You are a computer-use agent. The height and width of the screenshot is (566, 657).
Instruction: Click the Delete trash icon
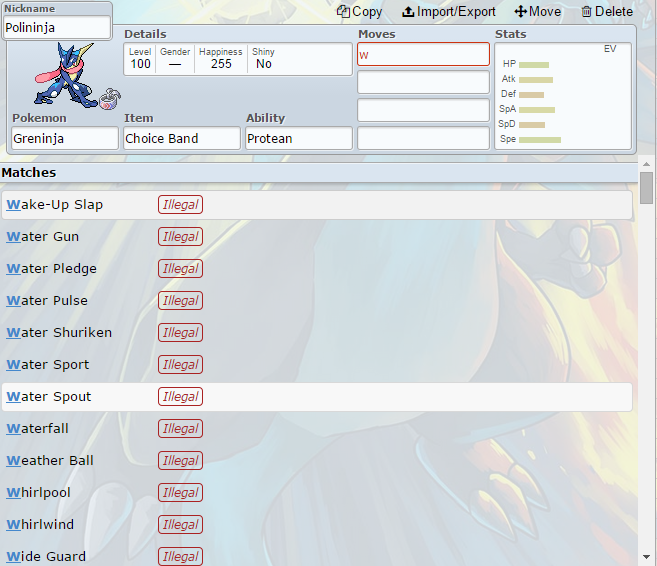pyautogui.click(x=586, y=12)
